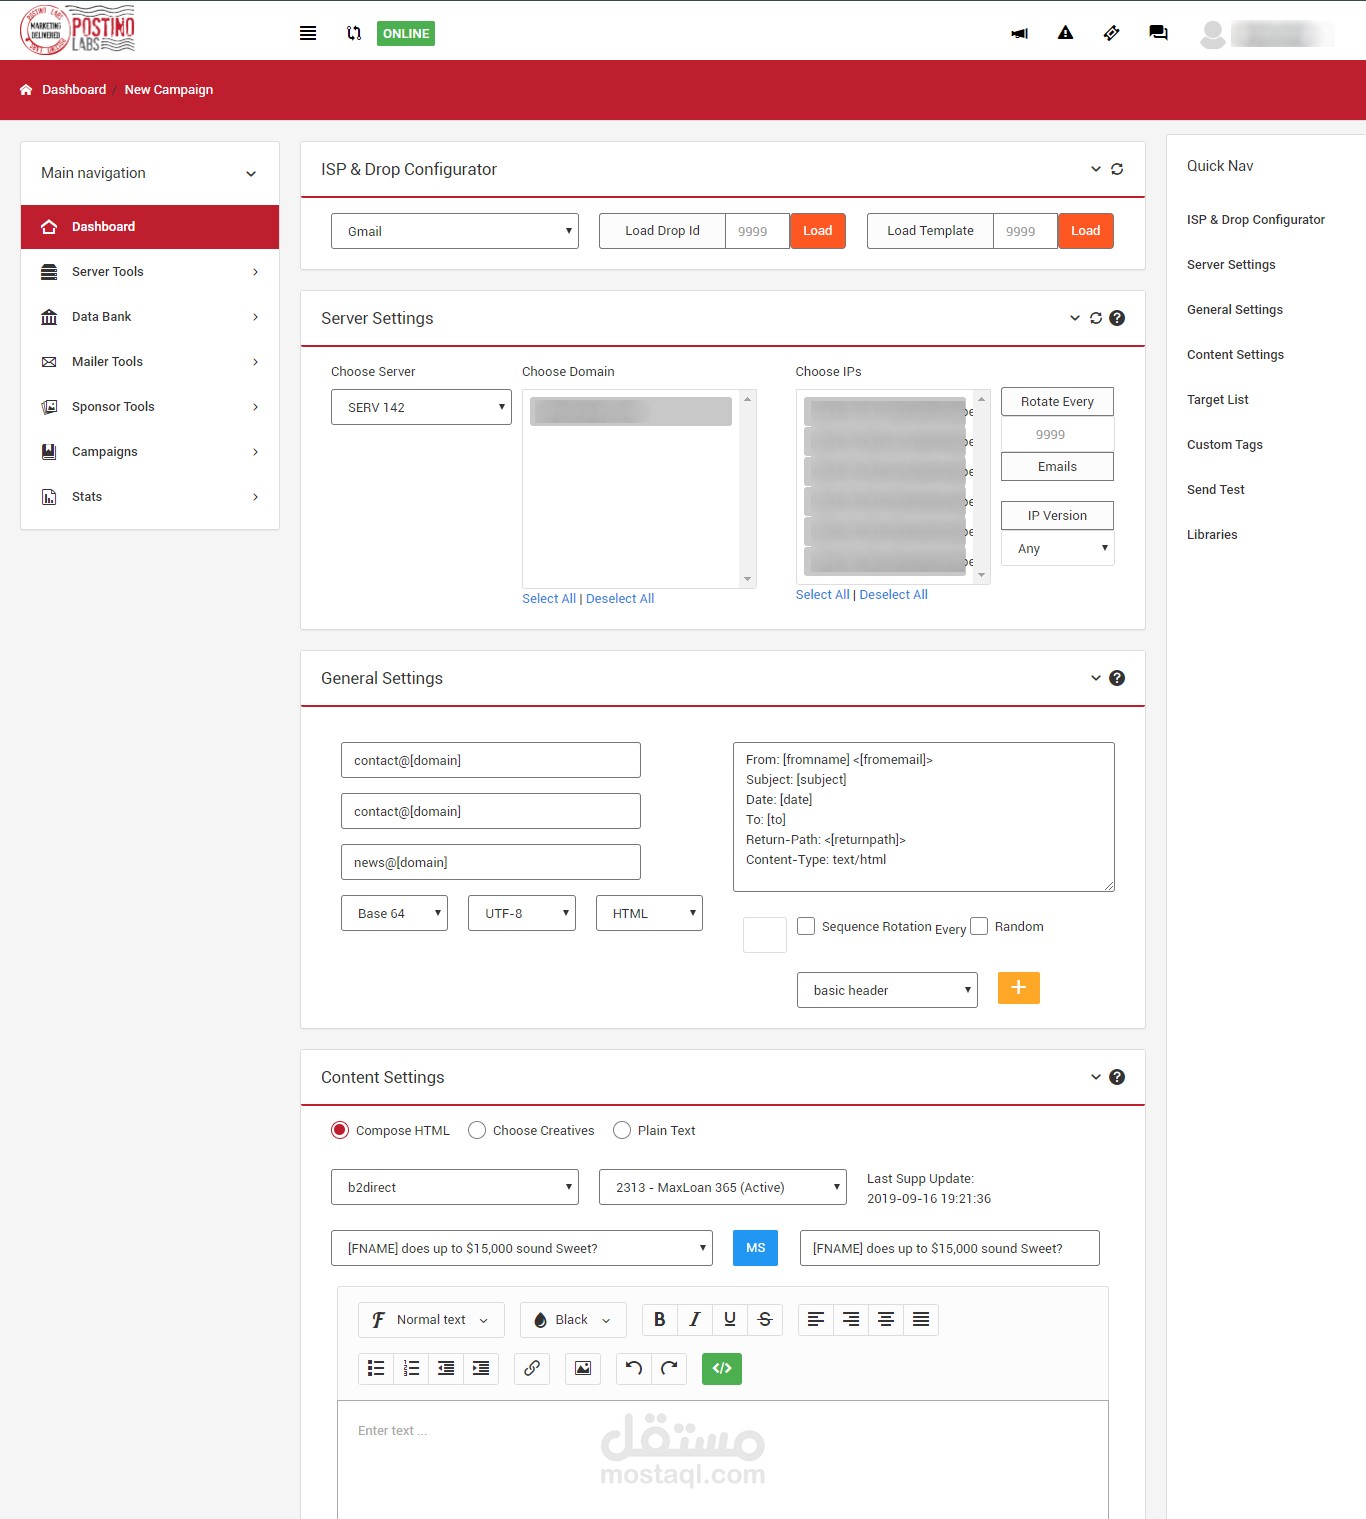
Task: Select the Plain Text radio button
Action: click(622, 1130)
